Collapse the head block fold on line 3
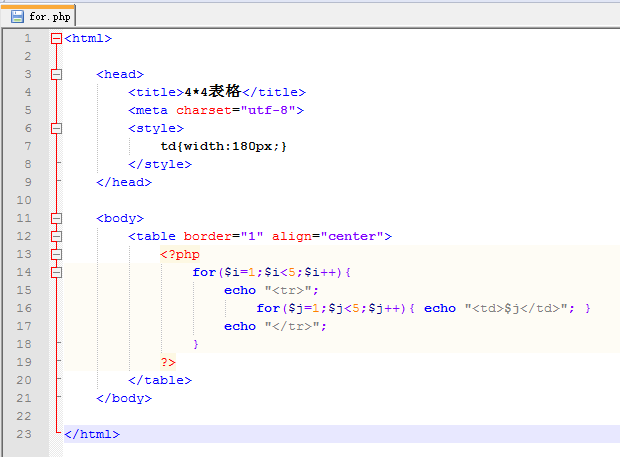Viewport: 620px width, 457px height. pos(57,74)
